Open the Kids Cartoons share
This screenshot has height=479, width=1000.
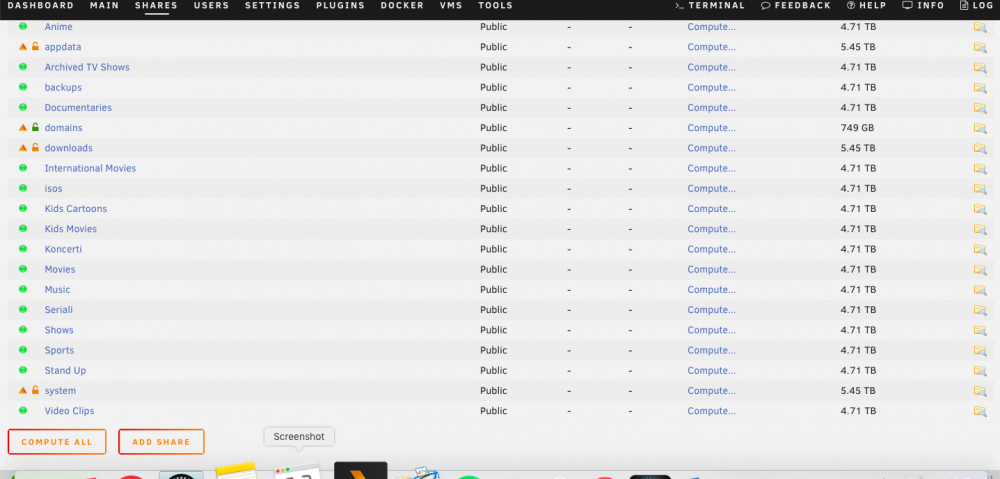pyautogui.click(x=75, y=209)
